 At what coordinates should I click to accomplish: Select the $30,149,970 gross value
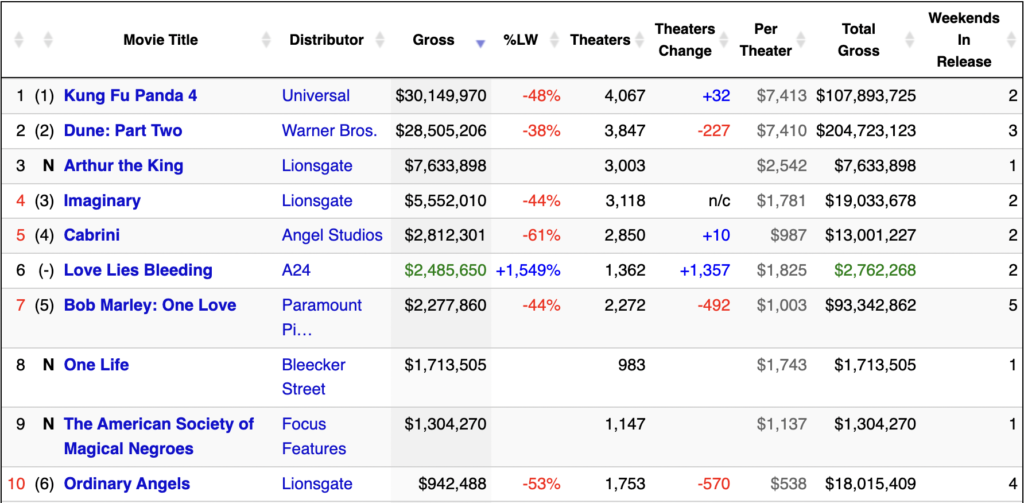click(441, 96)
